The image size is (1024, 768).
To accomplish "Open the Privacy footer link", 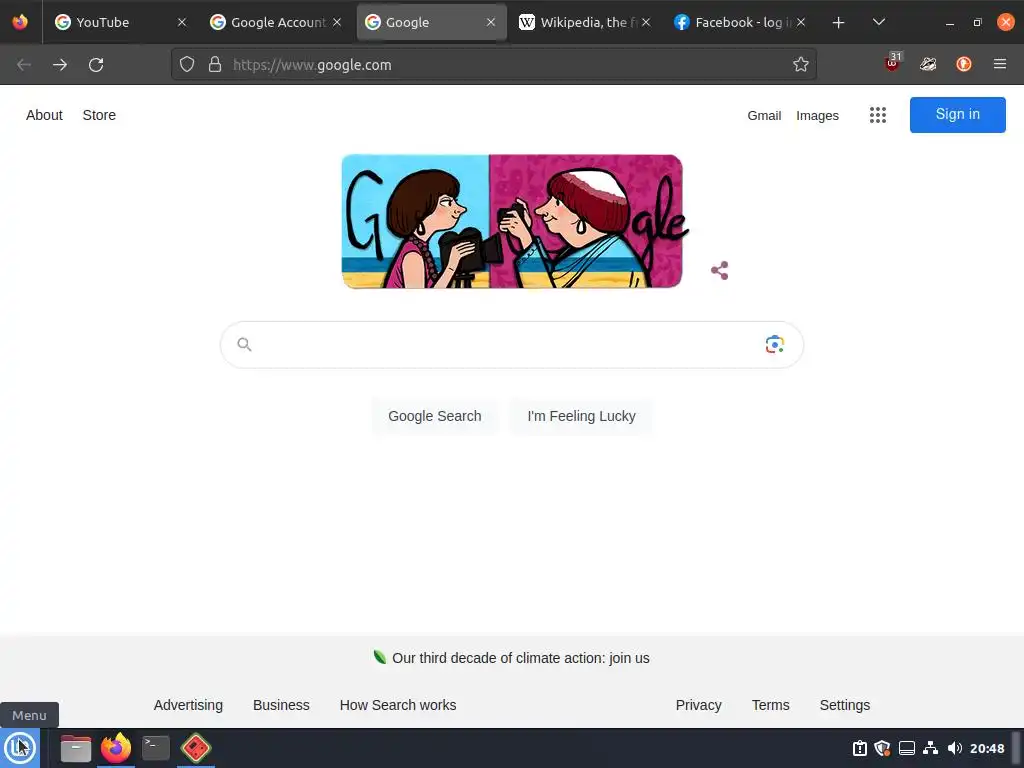I will 698,705.
